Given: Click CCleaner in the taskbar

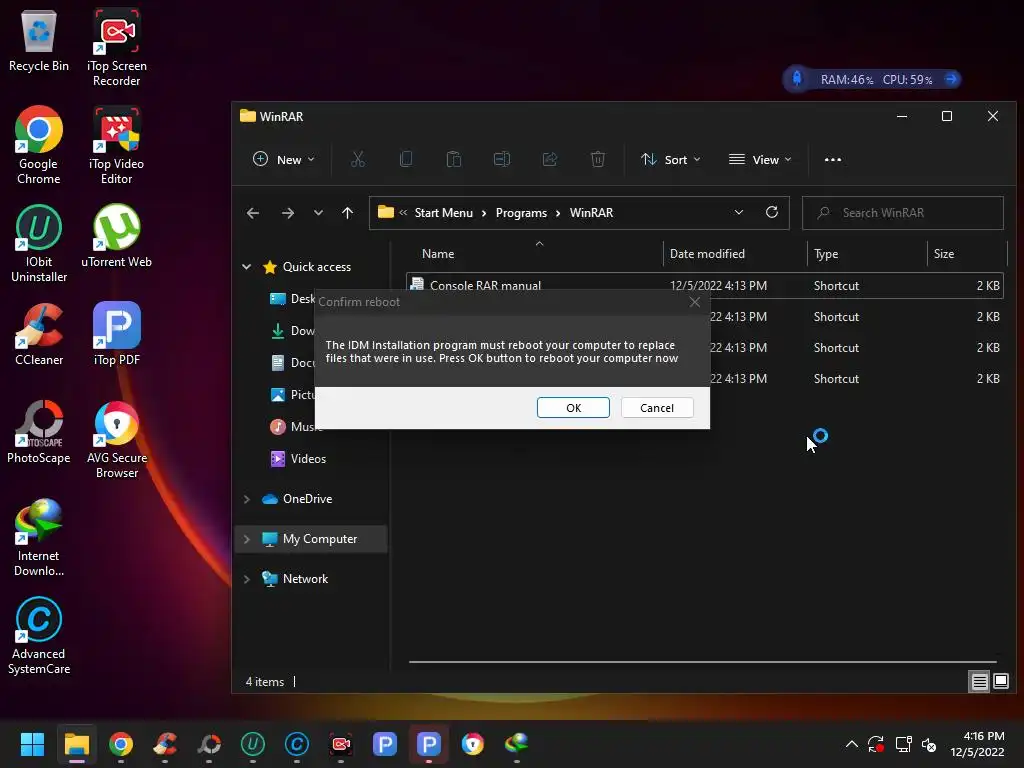Looking at the screenshot, I should [x=165, y=744].
